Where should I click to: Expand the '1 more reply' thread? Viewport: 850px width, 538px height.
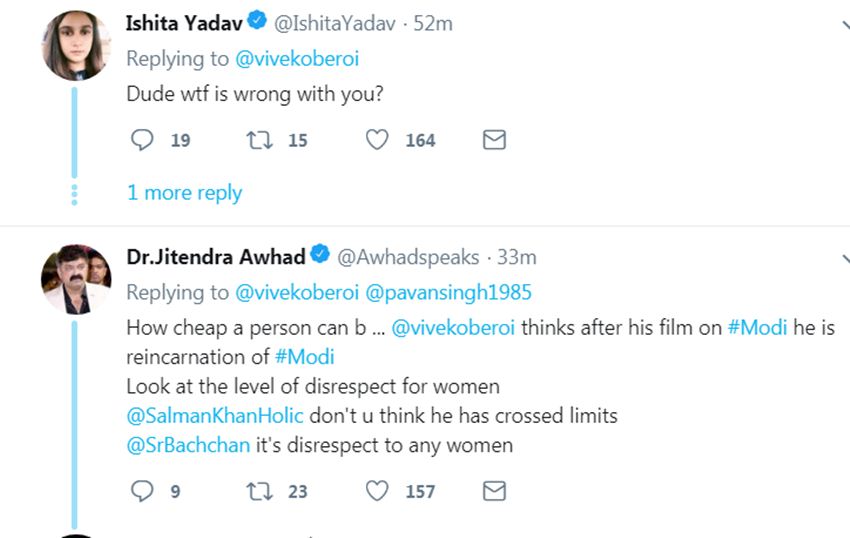pyautogui.click(x=184, y=192)
